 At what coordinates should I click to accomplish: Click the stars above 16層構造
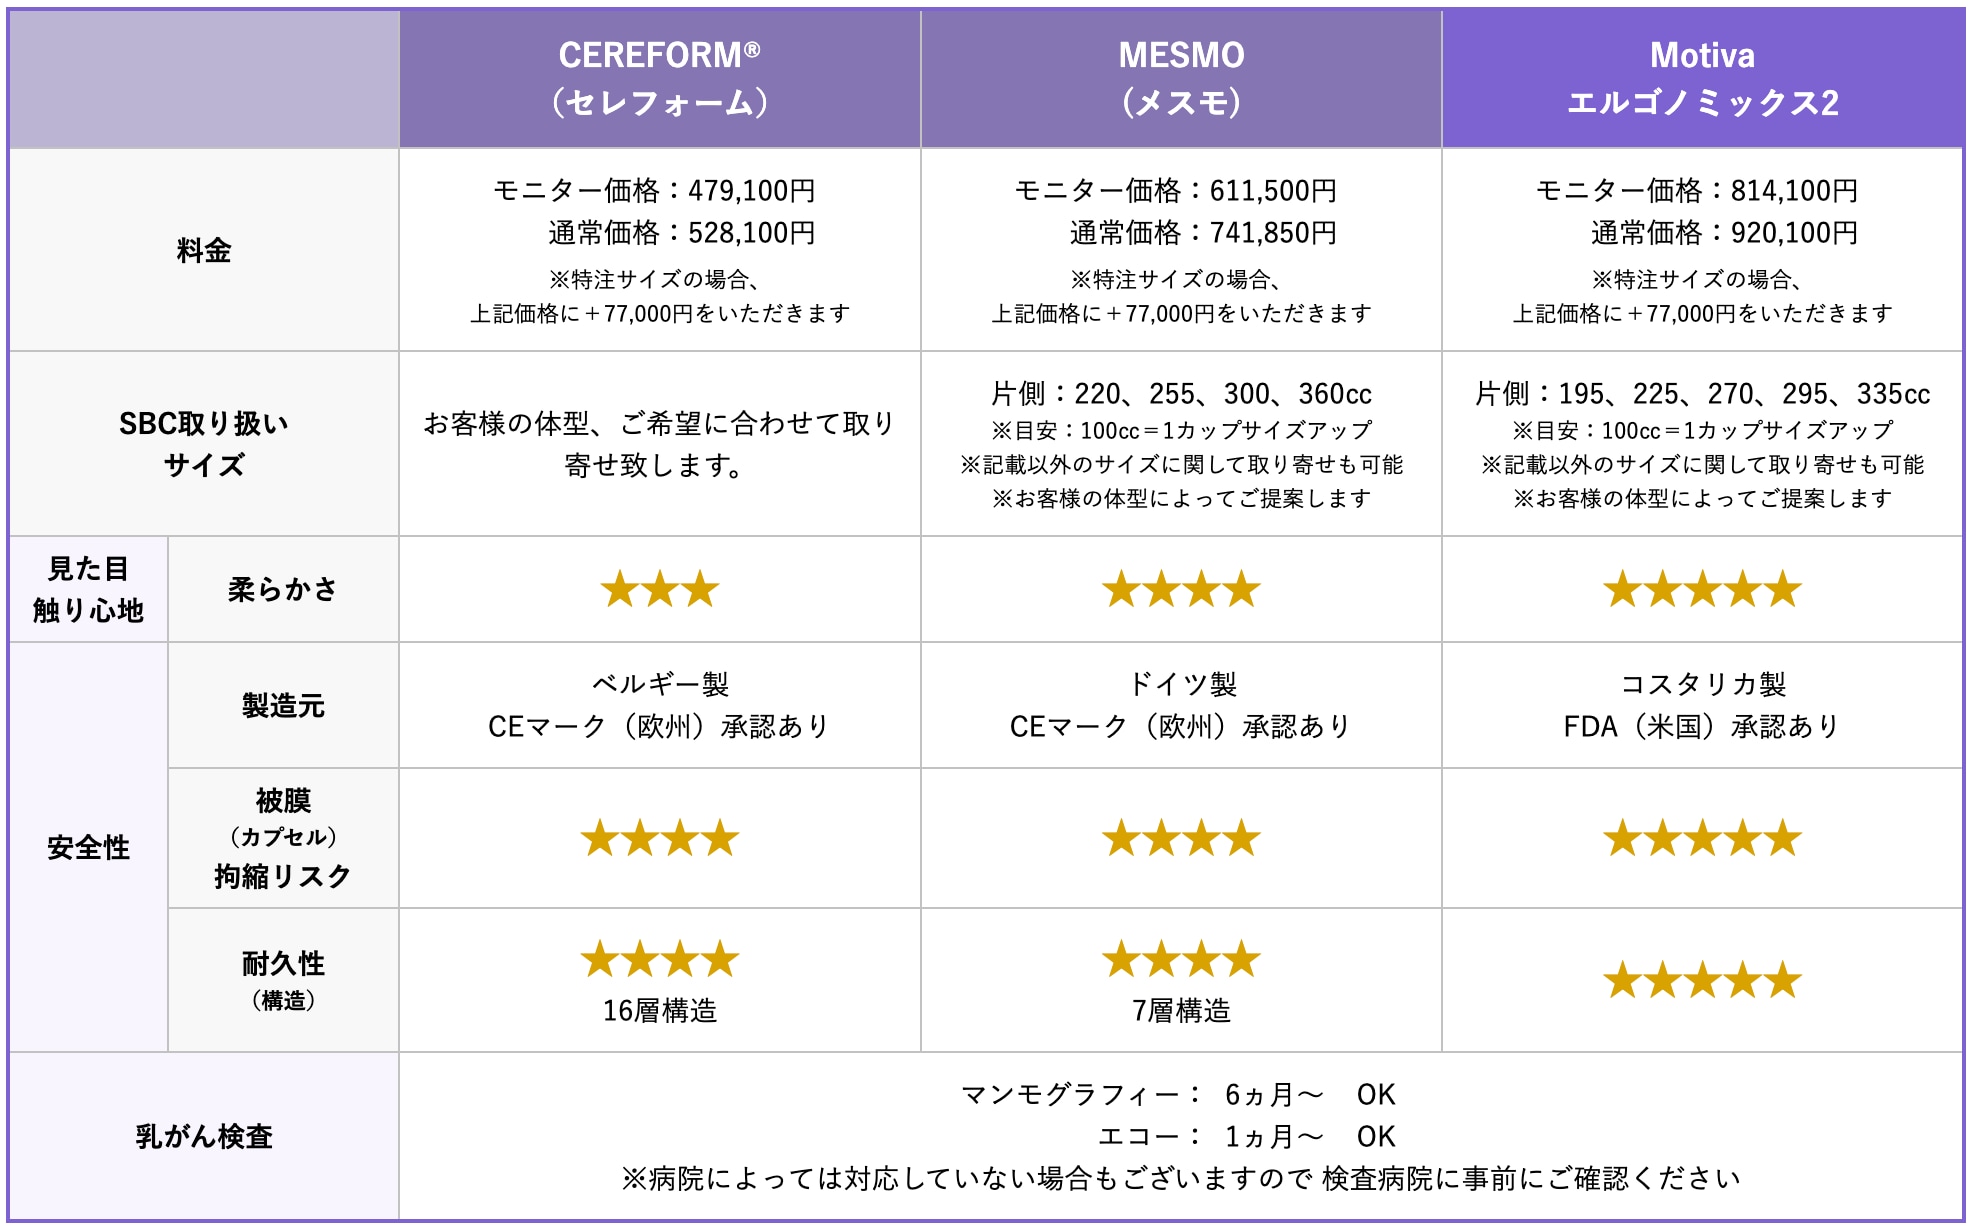click(660, 959)
